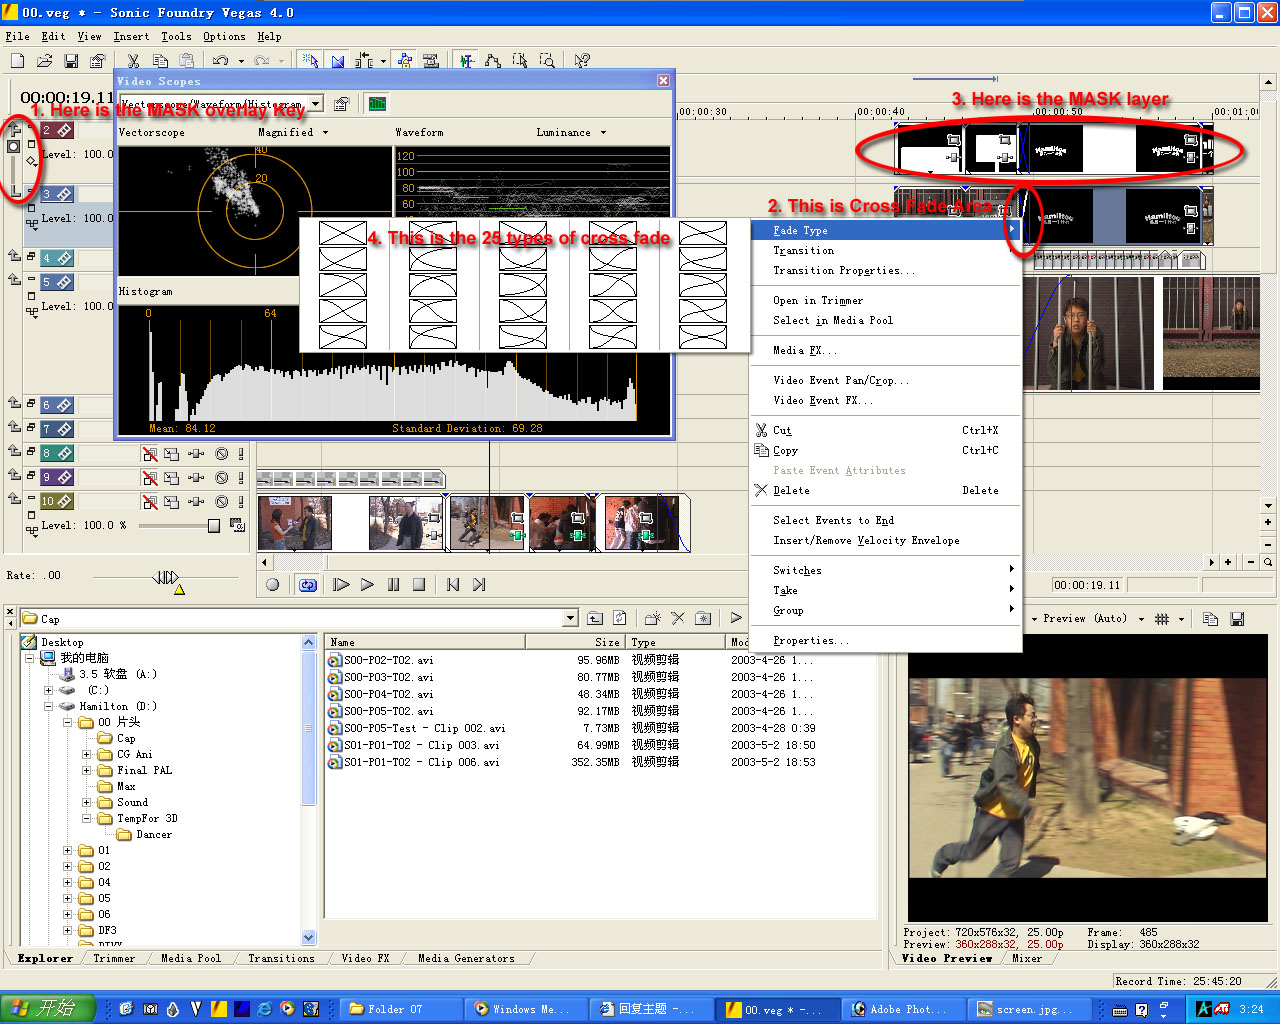Open the Preview (Auto) quality dropdown
Screen dimensions: 1280x1024
click(1141, 619)
